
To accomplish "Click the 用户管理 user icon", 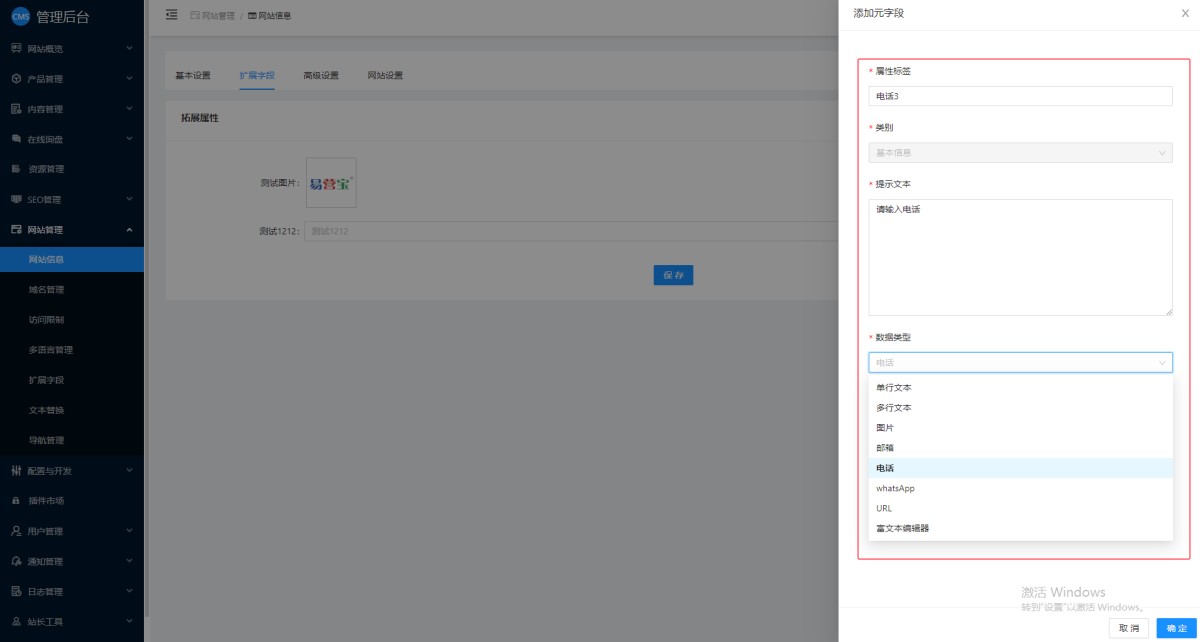I will (16, 531).
